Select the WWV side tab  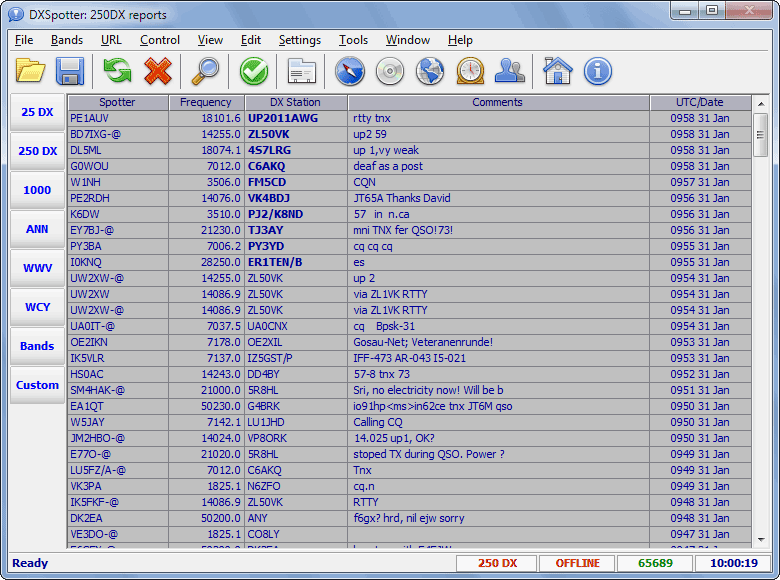click(x=37, y=268)
